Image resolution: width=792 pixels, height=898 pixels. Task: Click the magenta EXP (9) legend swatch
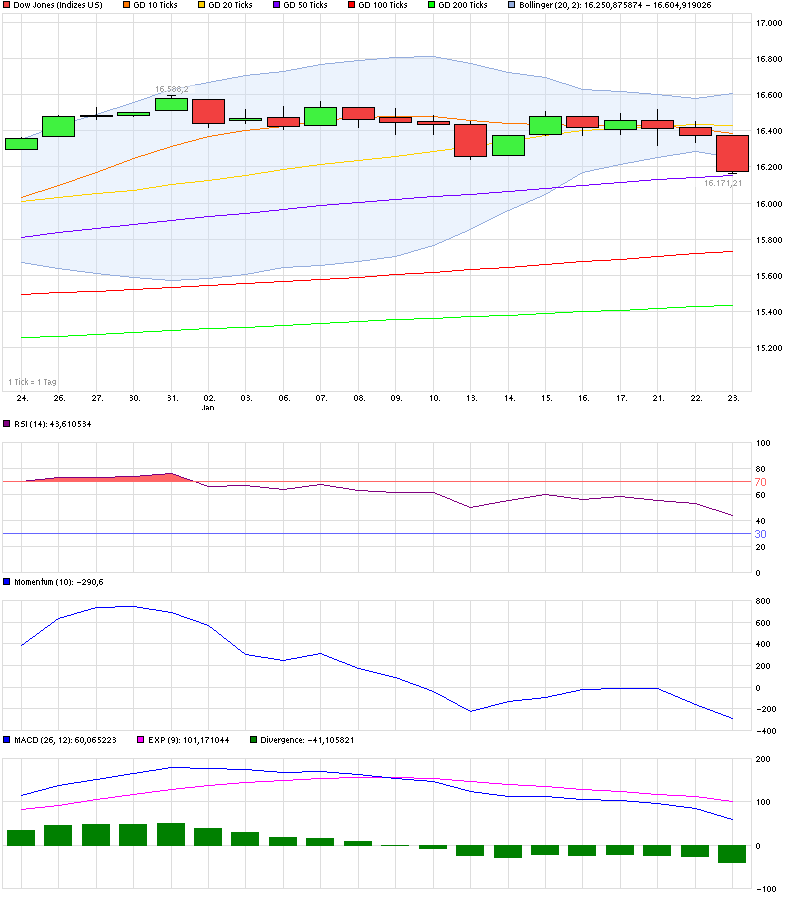tap(141, 740)
